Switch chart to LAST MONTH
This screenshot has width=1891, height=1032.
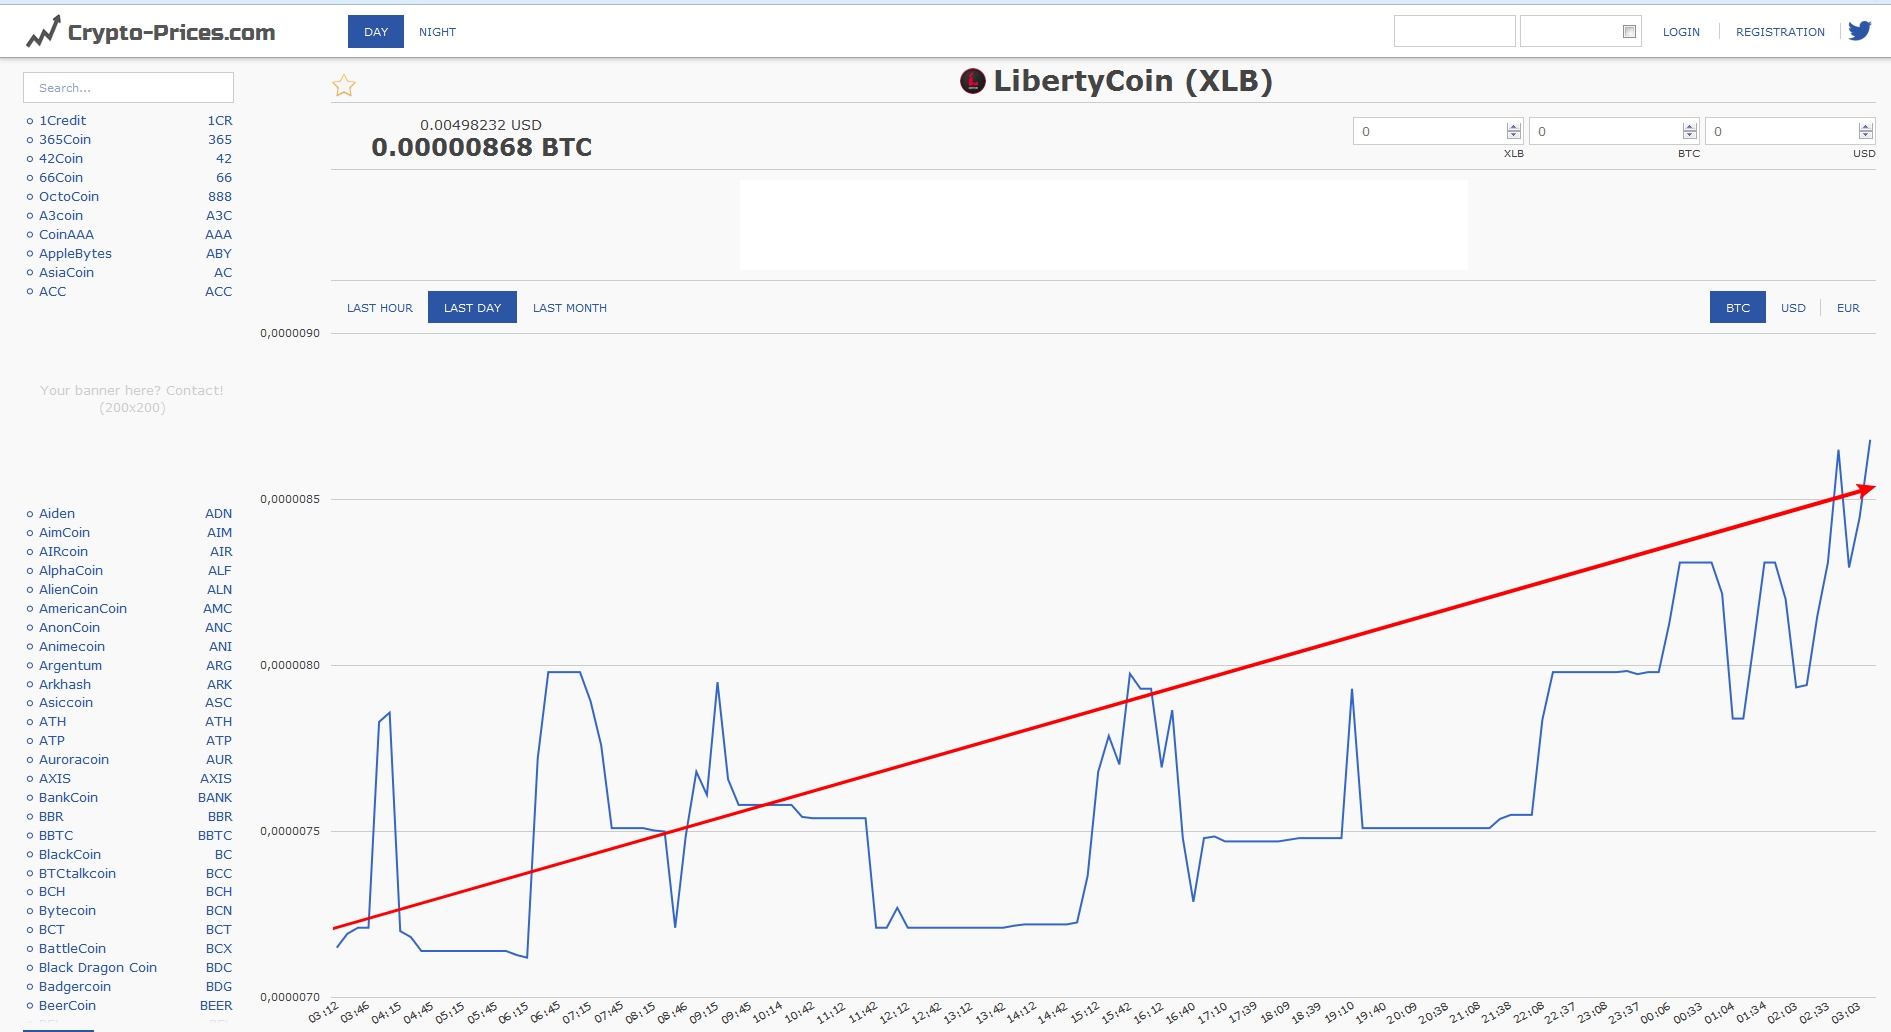click(570, 308)
